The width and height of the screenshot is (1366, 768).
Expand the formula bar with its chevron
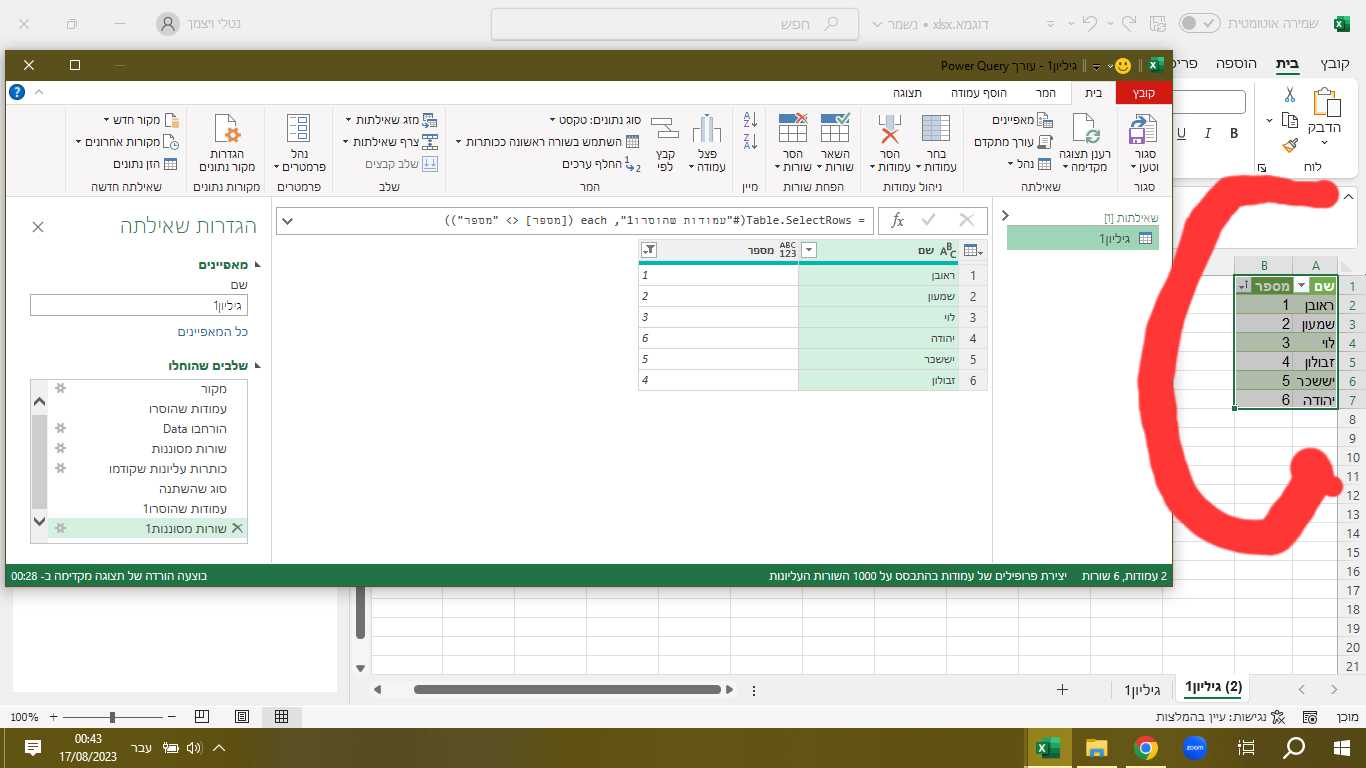click(288, 220)
